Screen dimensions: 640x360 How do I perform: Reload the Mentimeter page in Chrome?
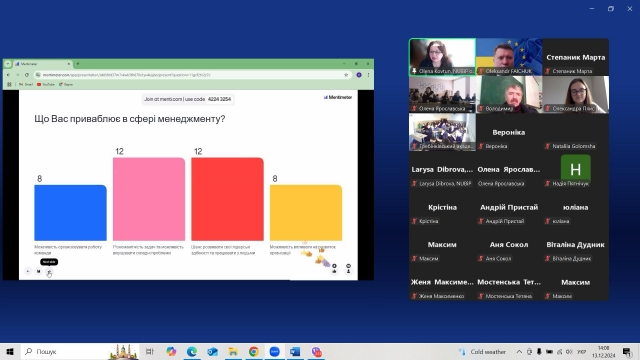[27, 75]
